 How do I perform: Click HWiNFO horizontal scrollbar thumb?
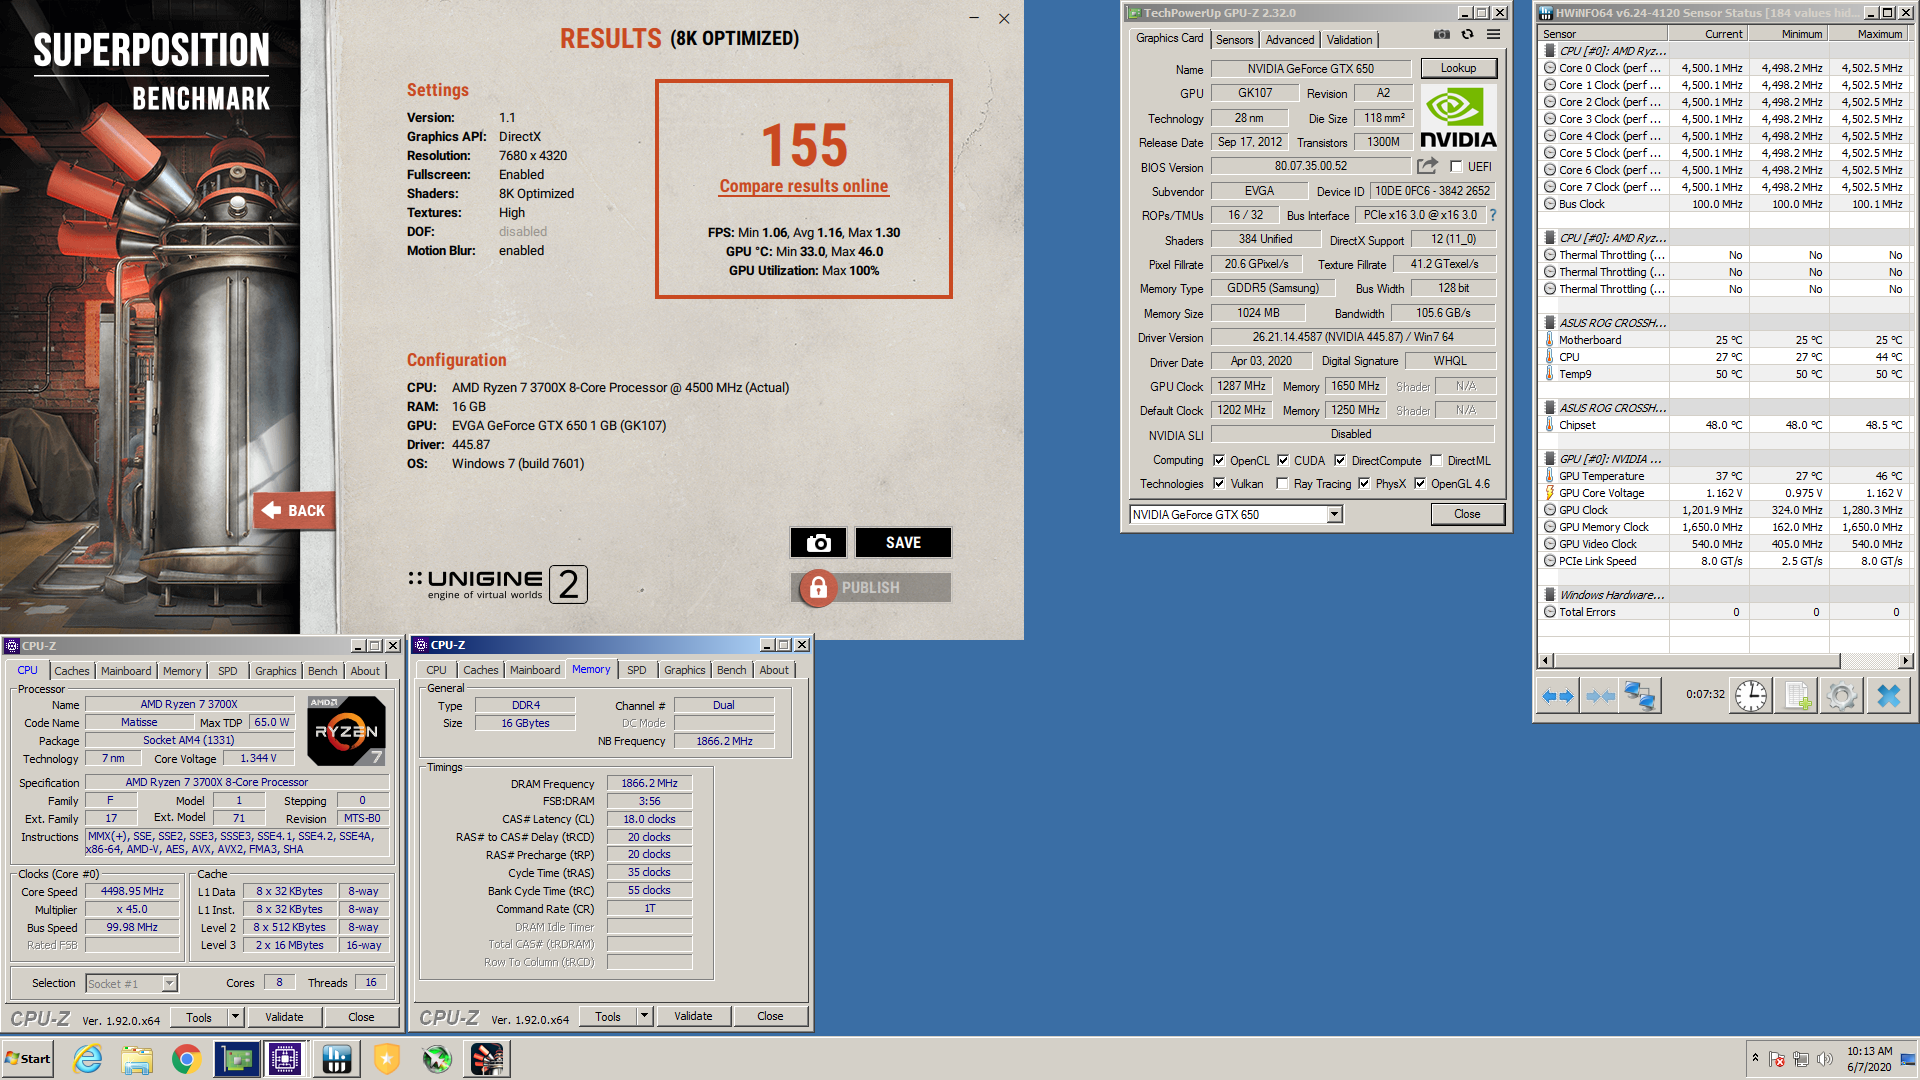(1697, 661)
